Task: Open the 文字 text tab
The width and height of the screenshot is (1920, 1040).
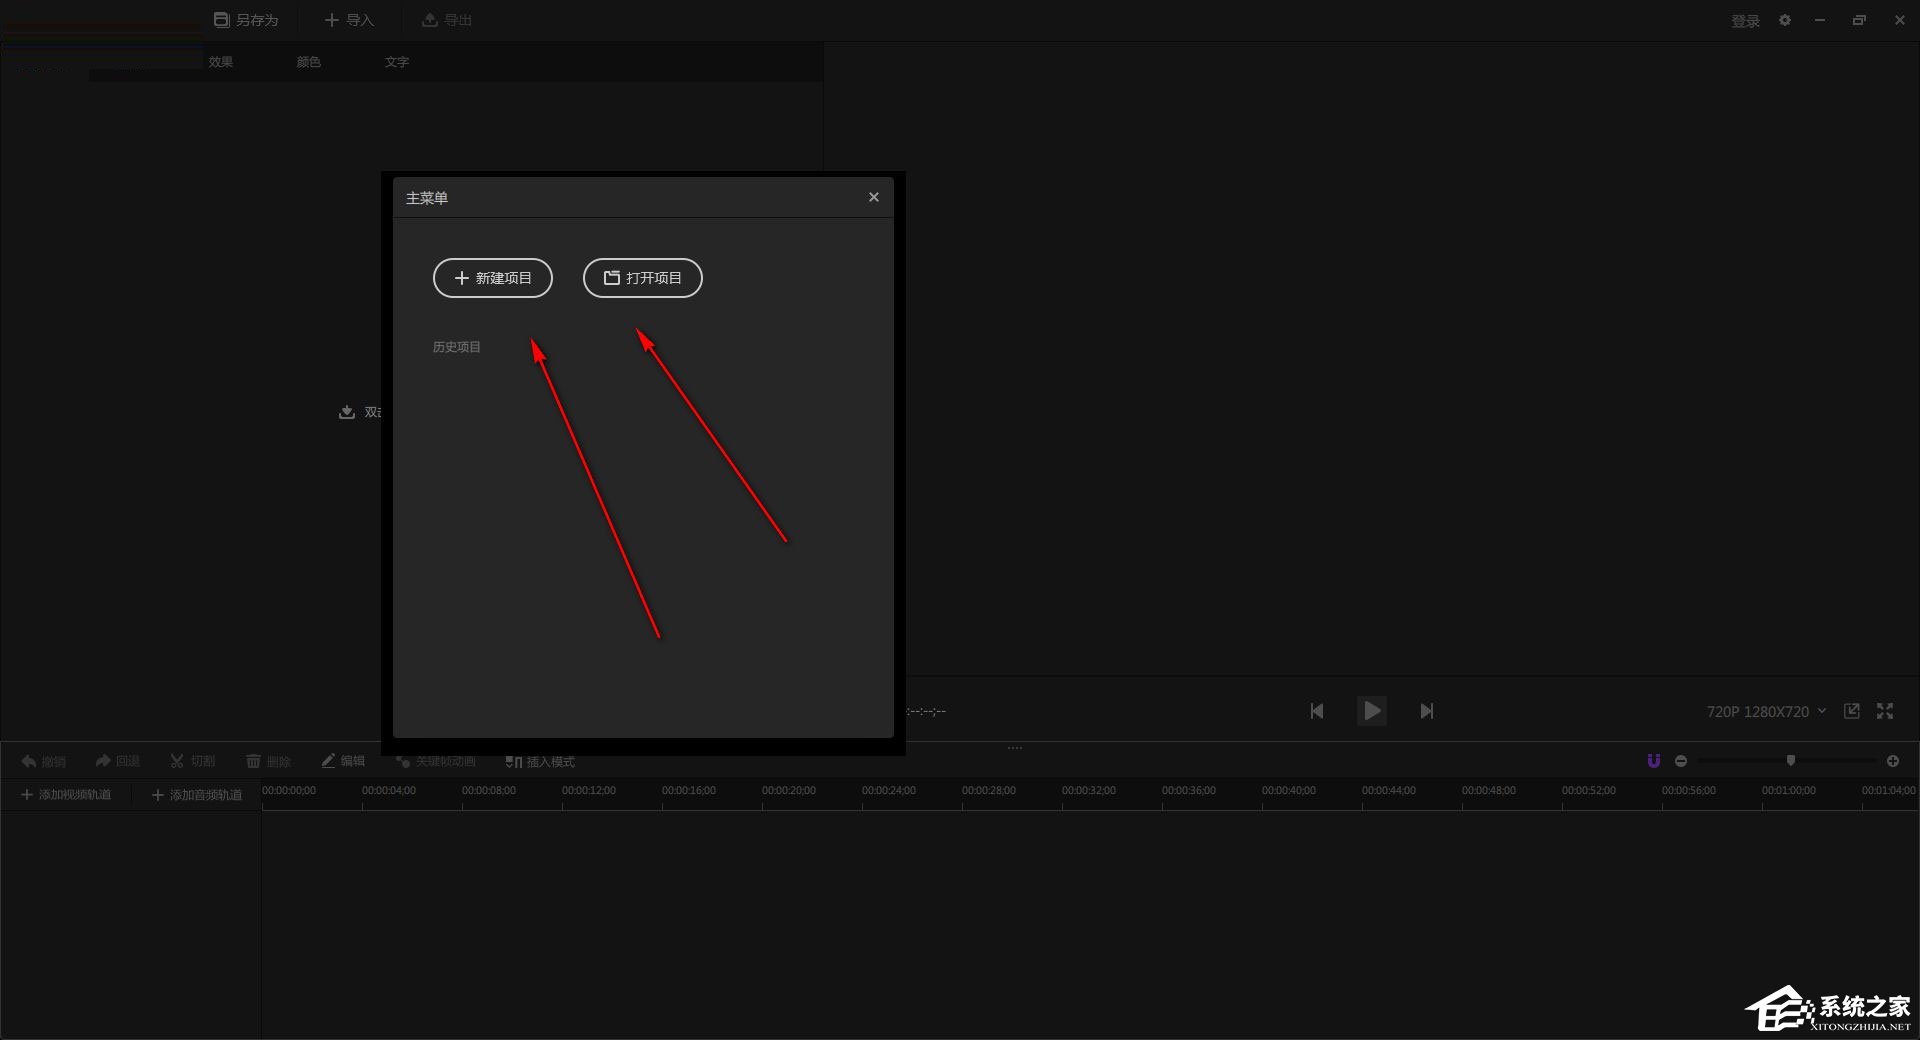Action: point(396,61)
